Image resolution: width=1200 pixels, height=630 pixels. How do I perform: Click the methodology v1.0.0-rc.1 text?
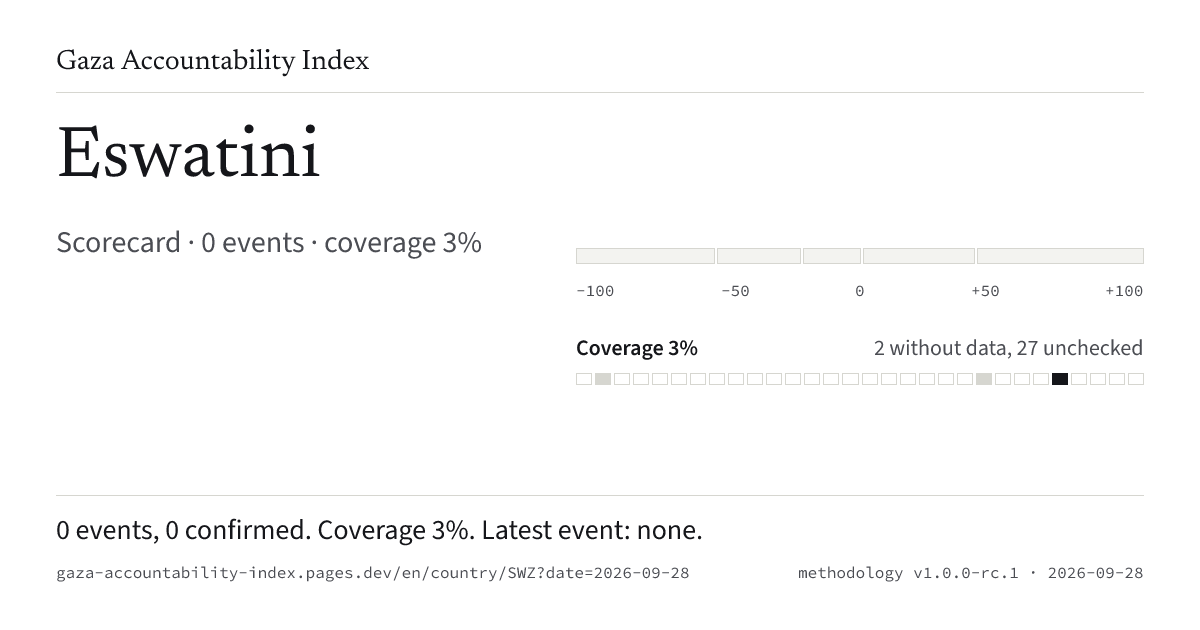(x=908, y=573)
